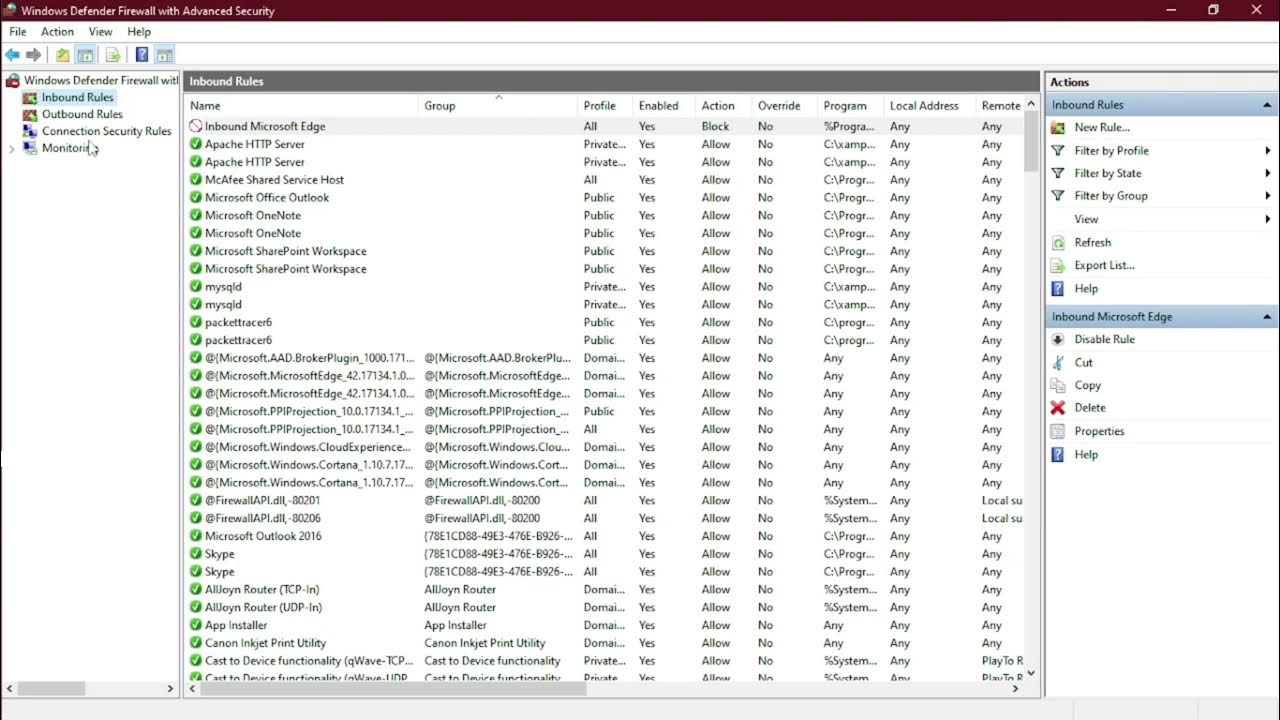Open the Filter by Group submenu arrow
1280x720 pixels.
coord(1267,196)
